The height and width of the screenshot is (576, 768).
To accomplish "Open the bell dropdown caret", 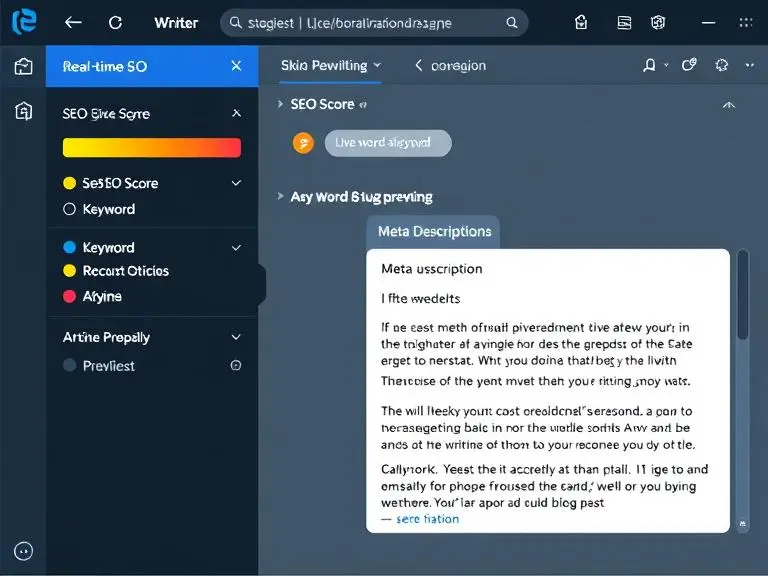I will (666, 65).
